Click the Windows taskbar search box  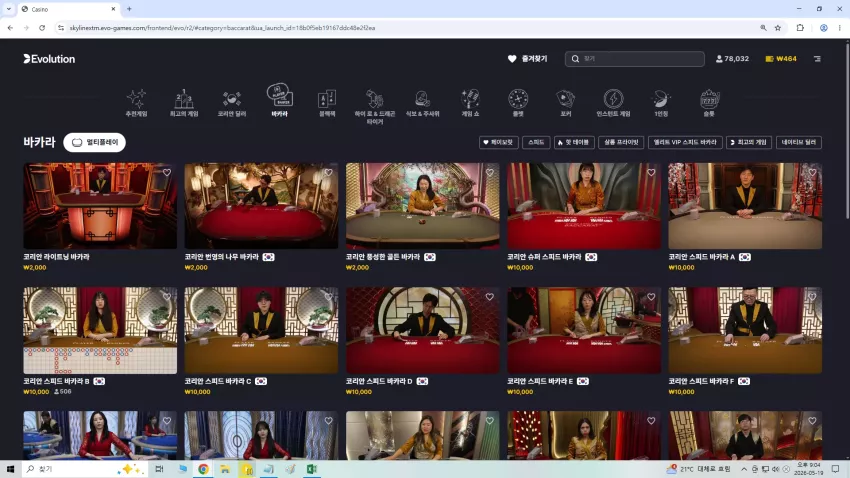tap(85, 469)
